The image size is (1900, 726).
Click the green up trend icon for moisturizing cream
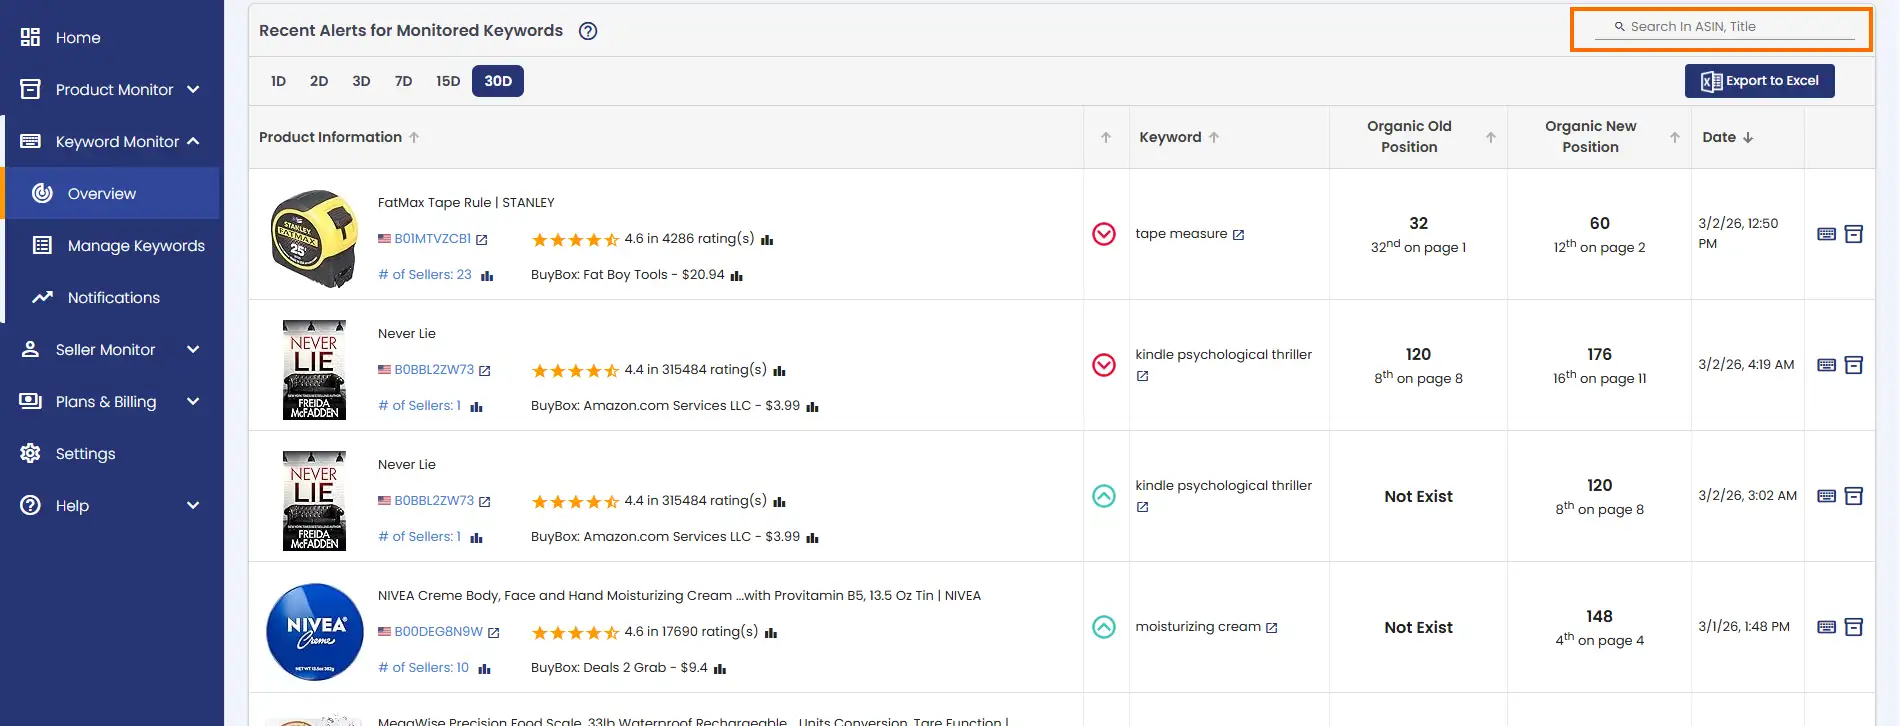(x=1104, y=627)
